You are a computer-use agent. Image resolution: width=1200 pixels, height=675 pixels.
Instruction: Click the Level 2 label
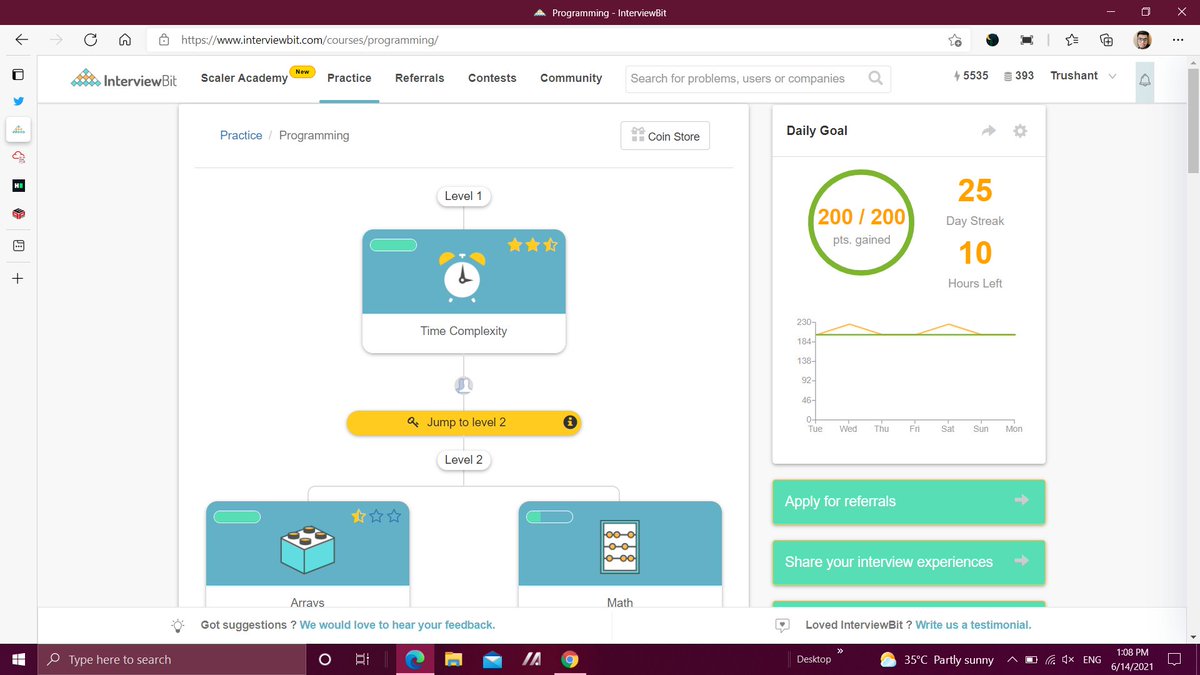[463, 460]
